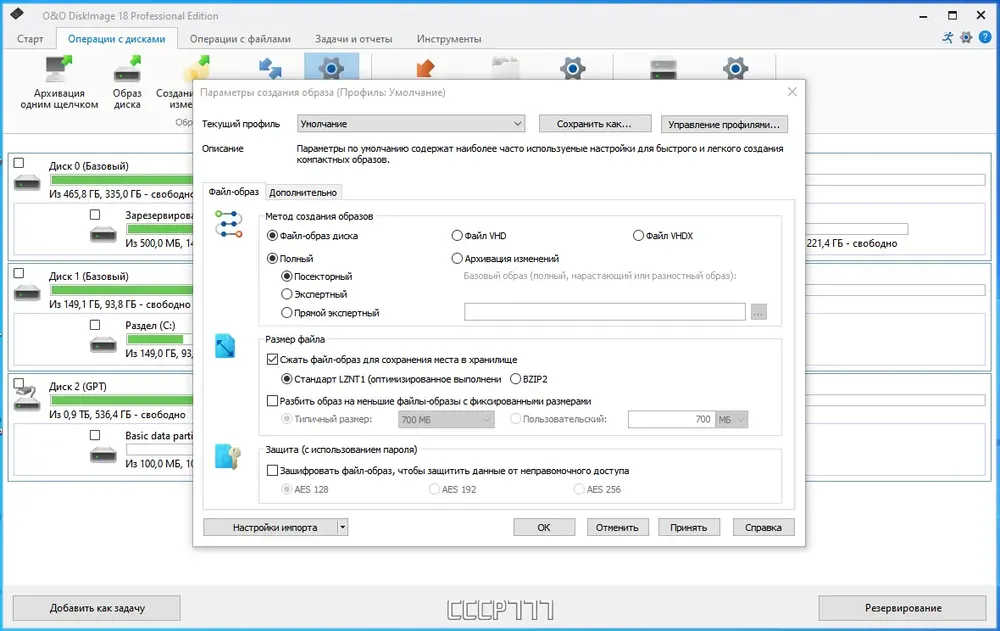Open the Инструменты tab
Viewport: 1000px width, 631px height.
[449, 39]
